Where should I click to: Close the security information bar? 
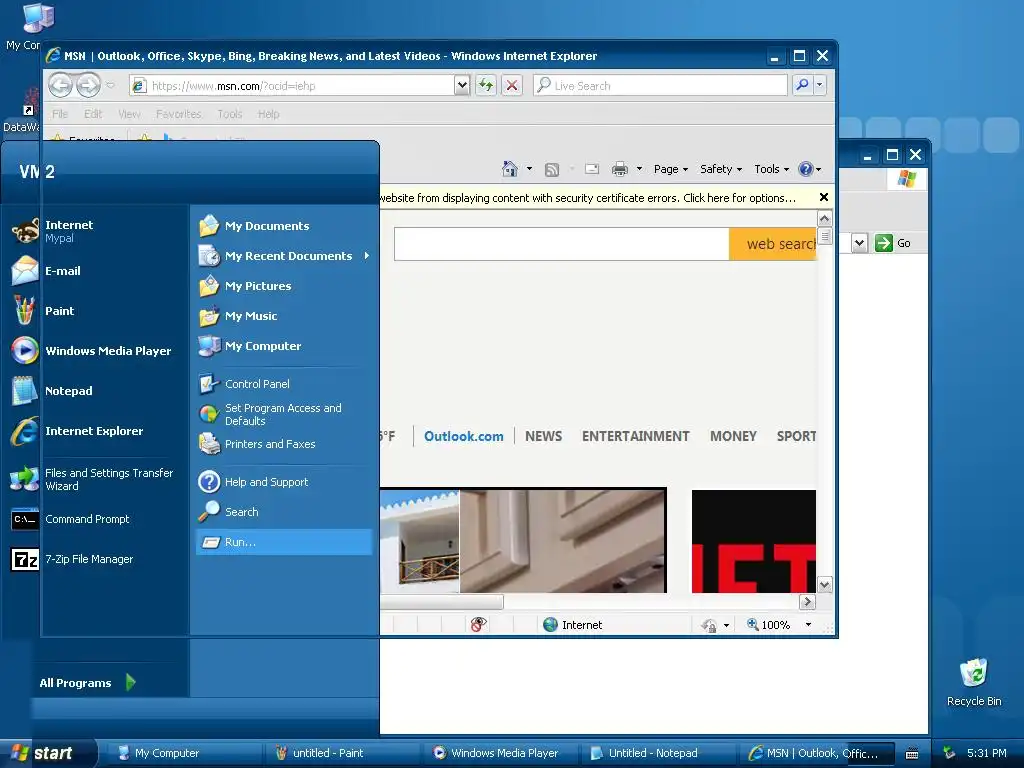pos(824,197)
